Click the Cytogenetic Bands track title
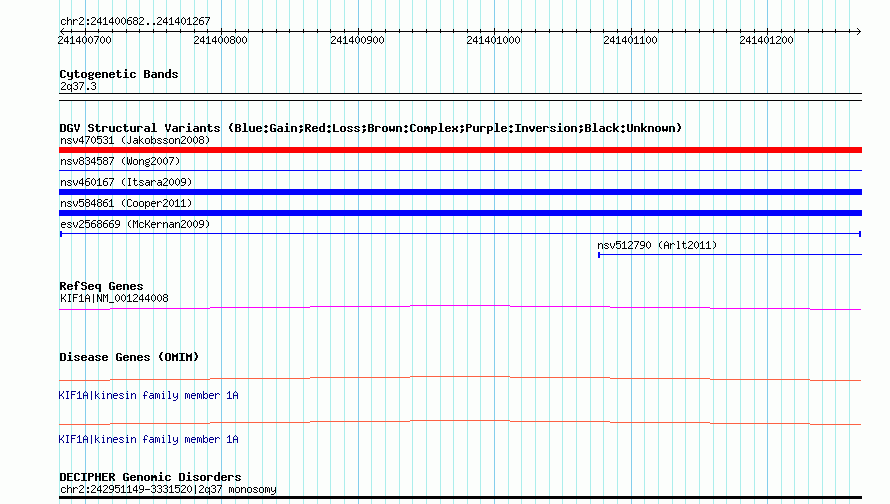Screen dimensions: 890x504 point(119,74)
